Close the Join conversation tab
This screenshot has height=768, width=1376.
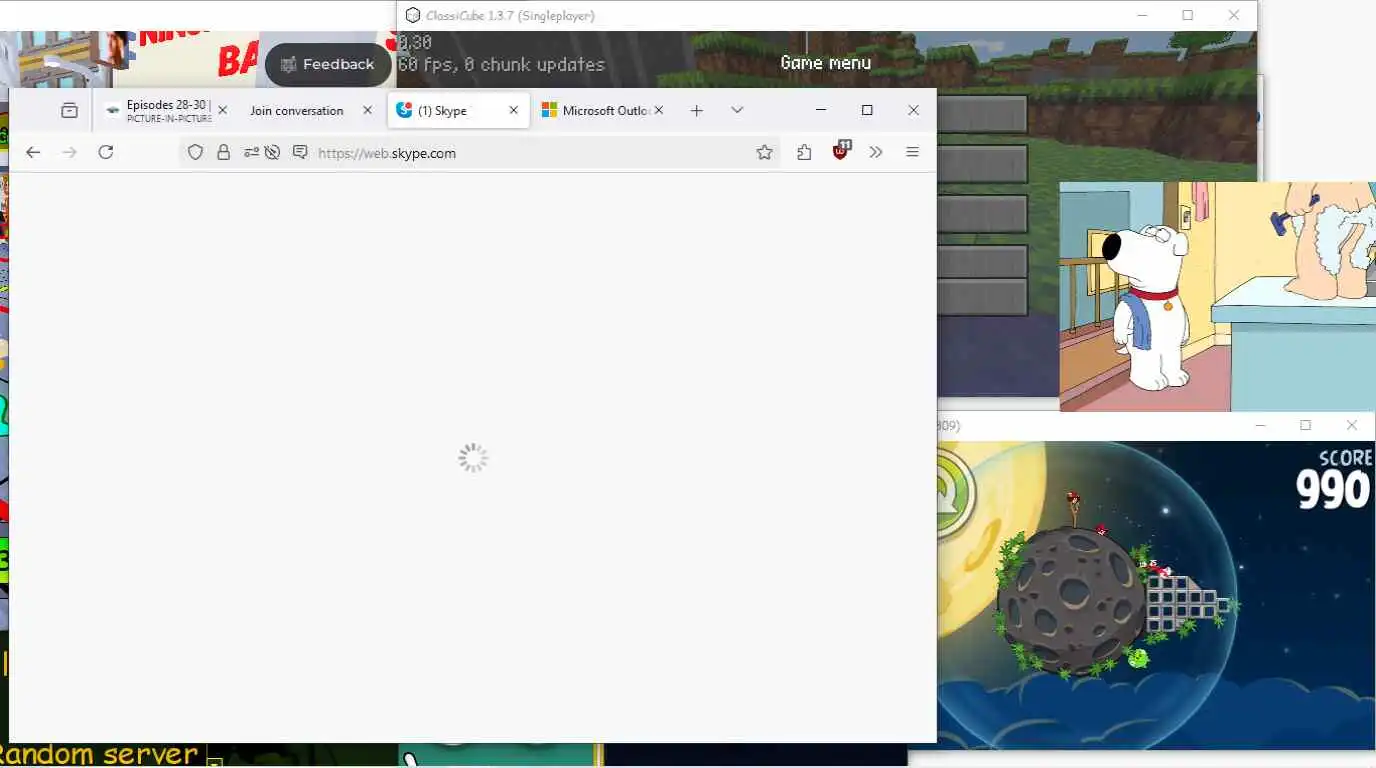pyautogui.click(x=368, y=110)
